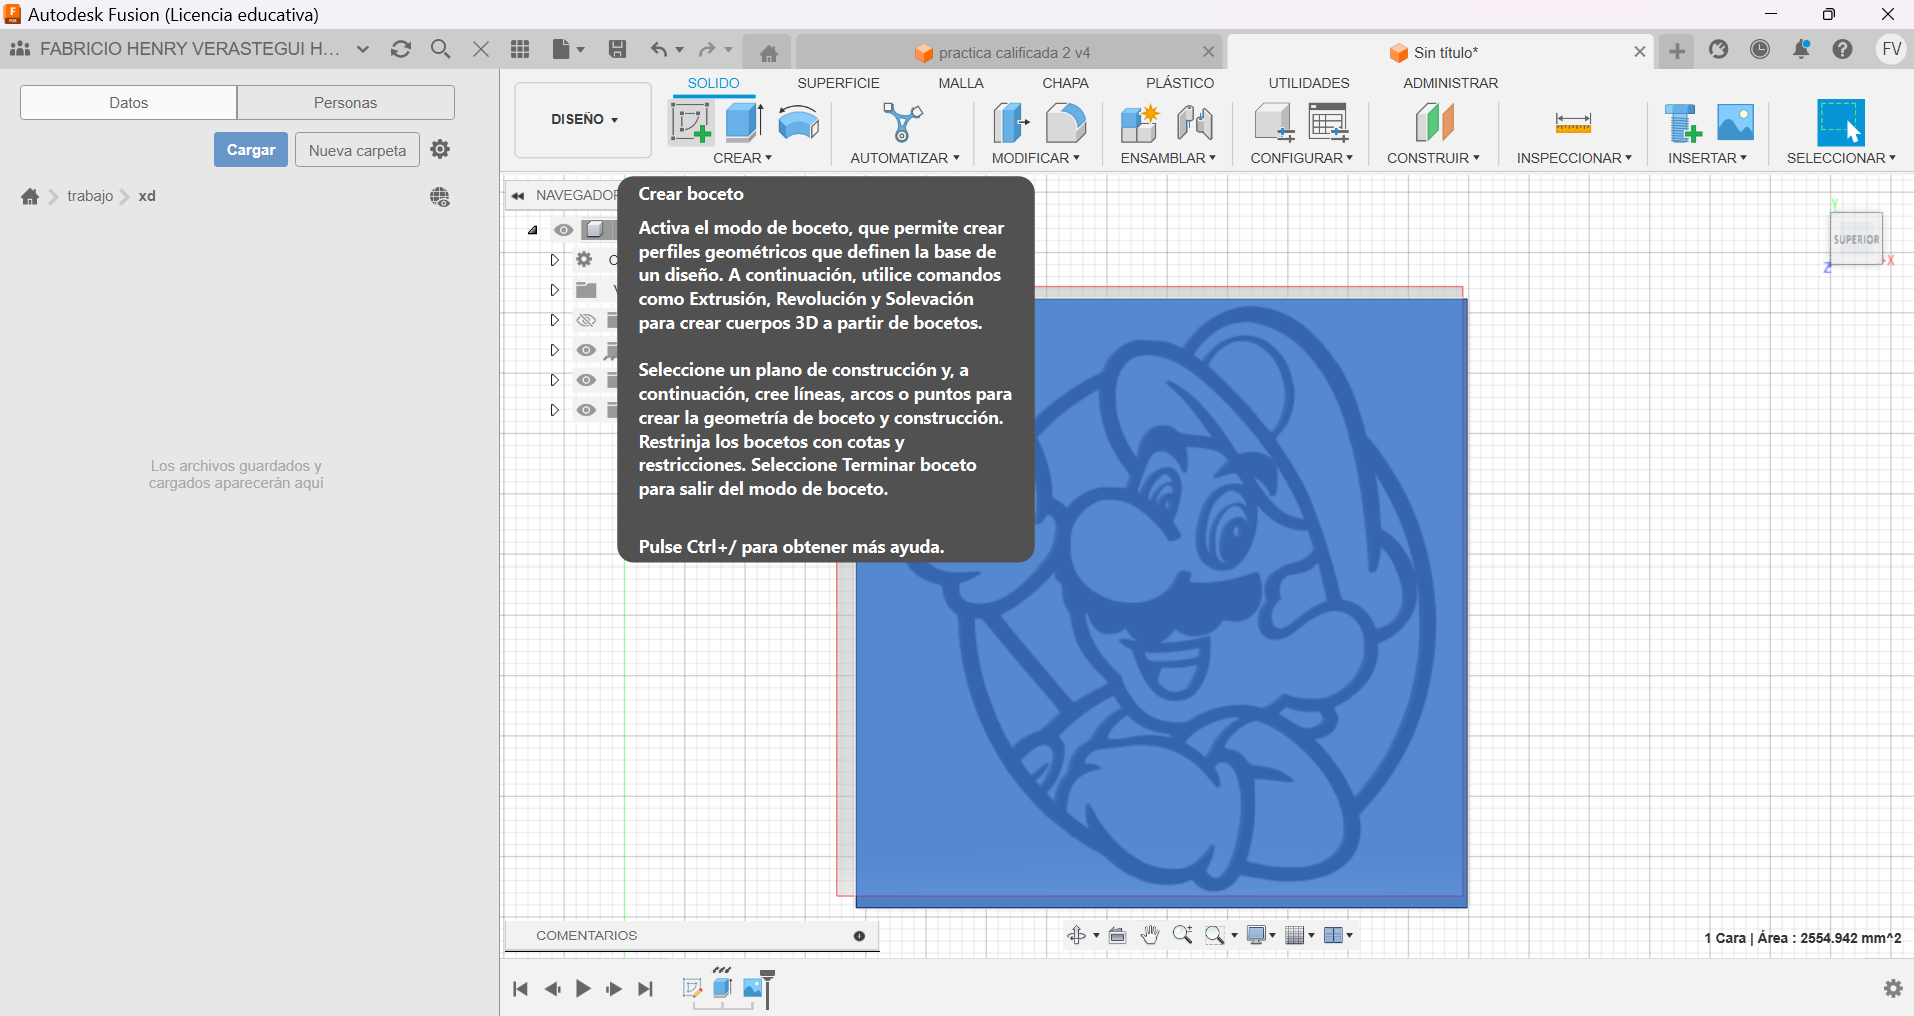Click the SUPERIOR face of the ViewCube
The width and height of the screenshot is (1914, 1016).
(x=1856, y=239)
